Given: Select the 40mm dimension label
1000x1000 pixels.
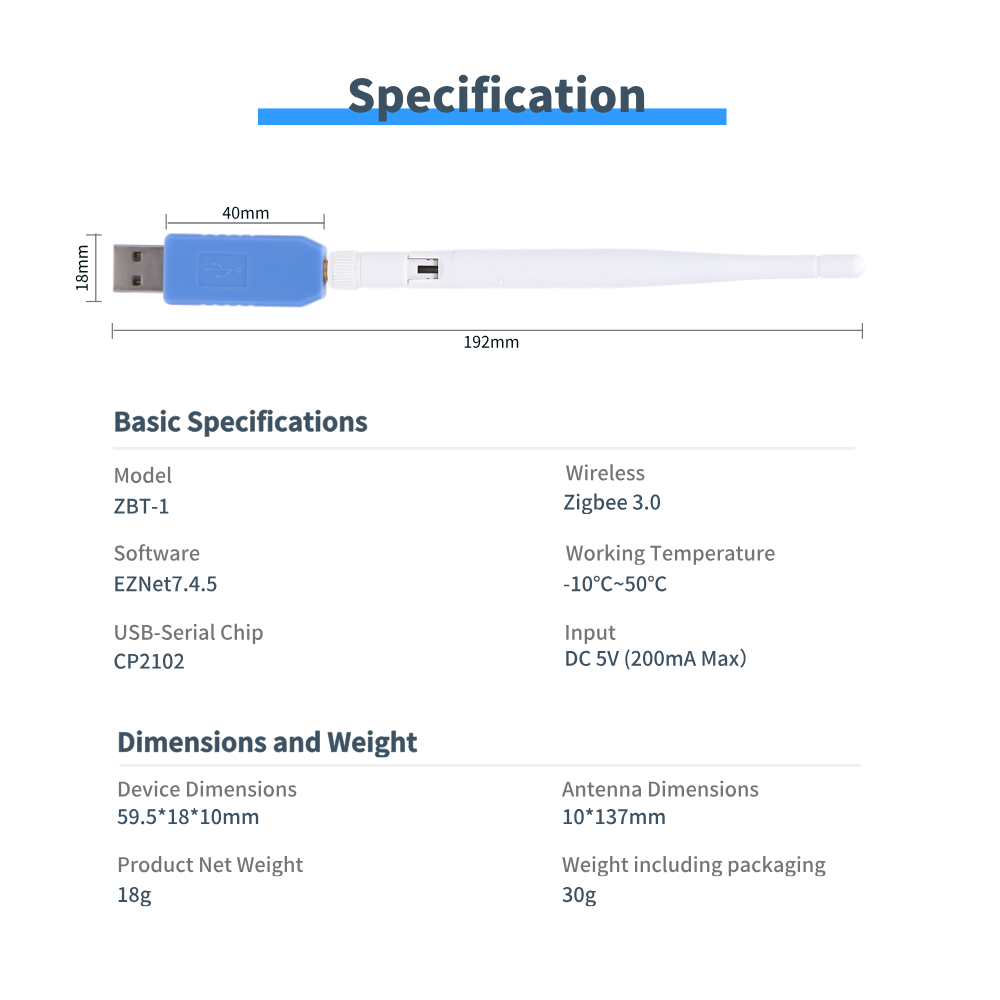Looking at the screenshot, I should (245, 213).
